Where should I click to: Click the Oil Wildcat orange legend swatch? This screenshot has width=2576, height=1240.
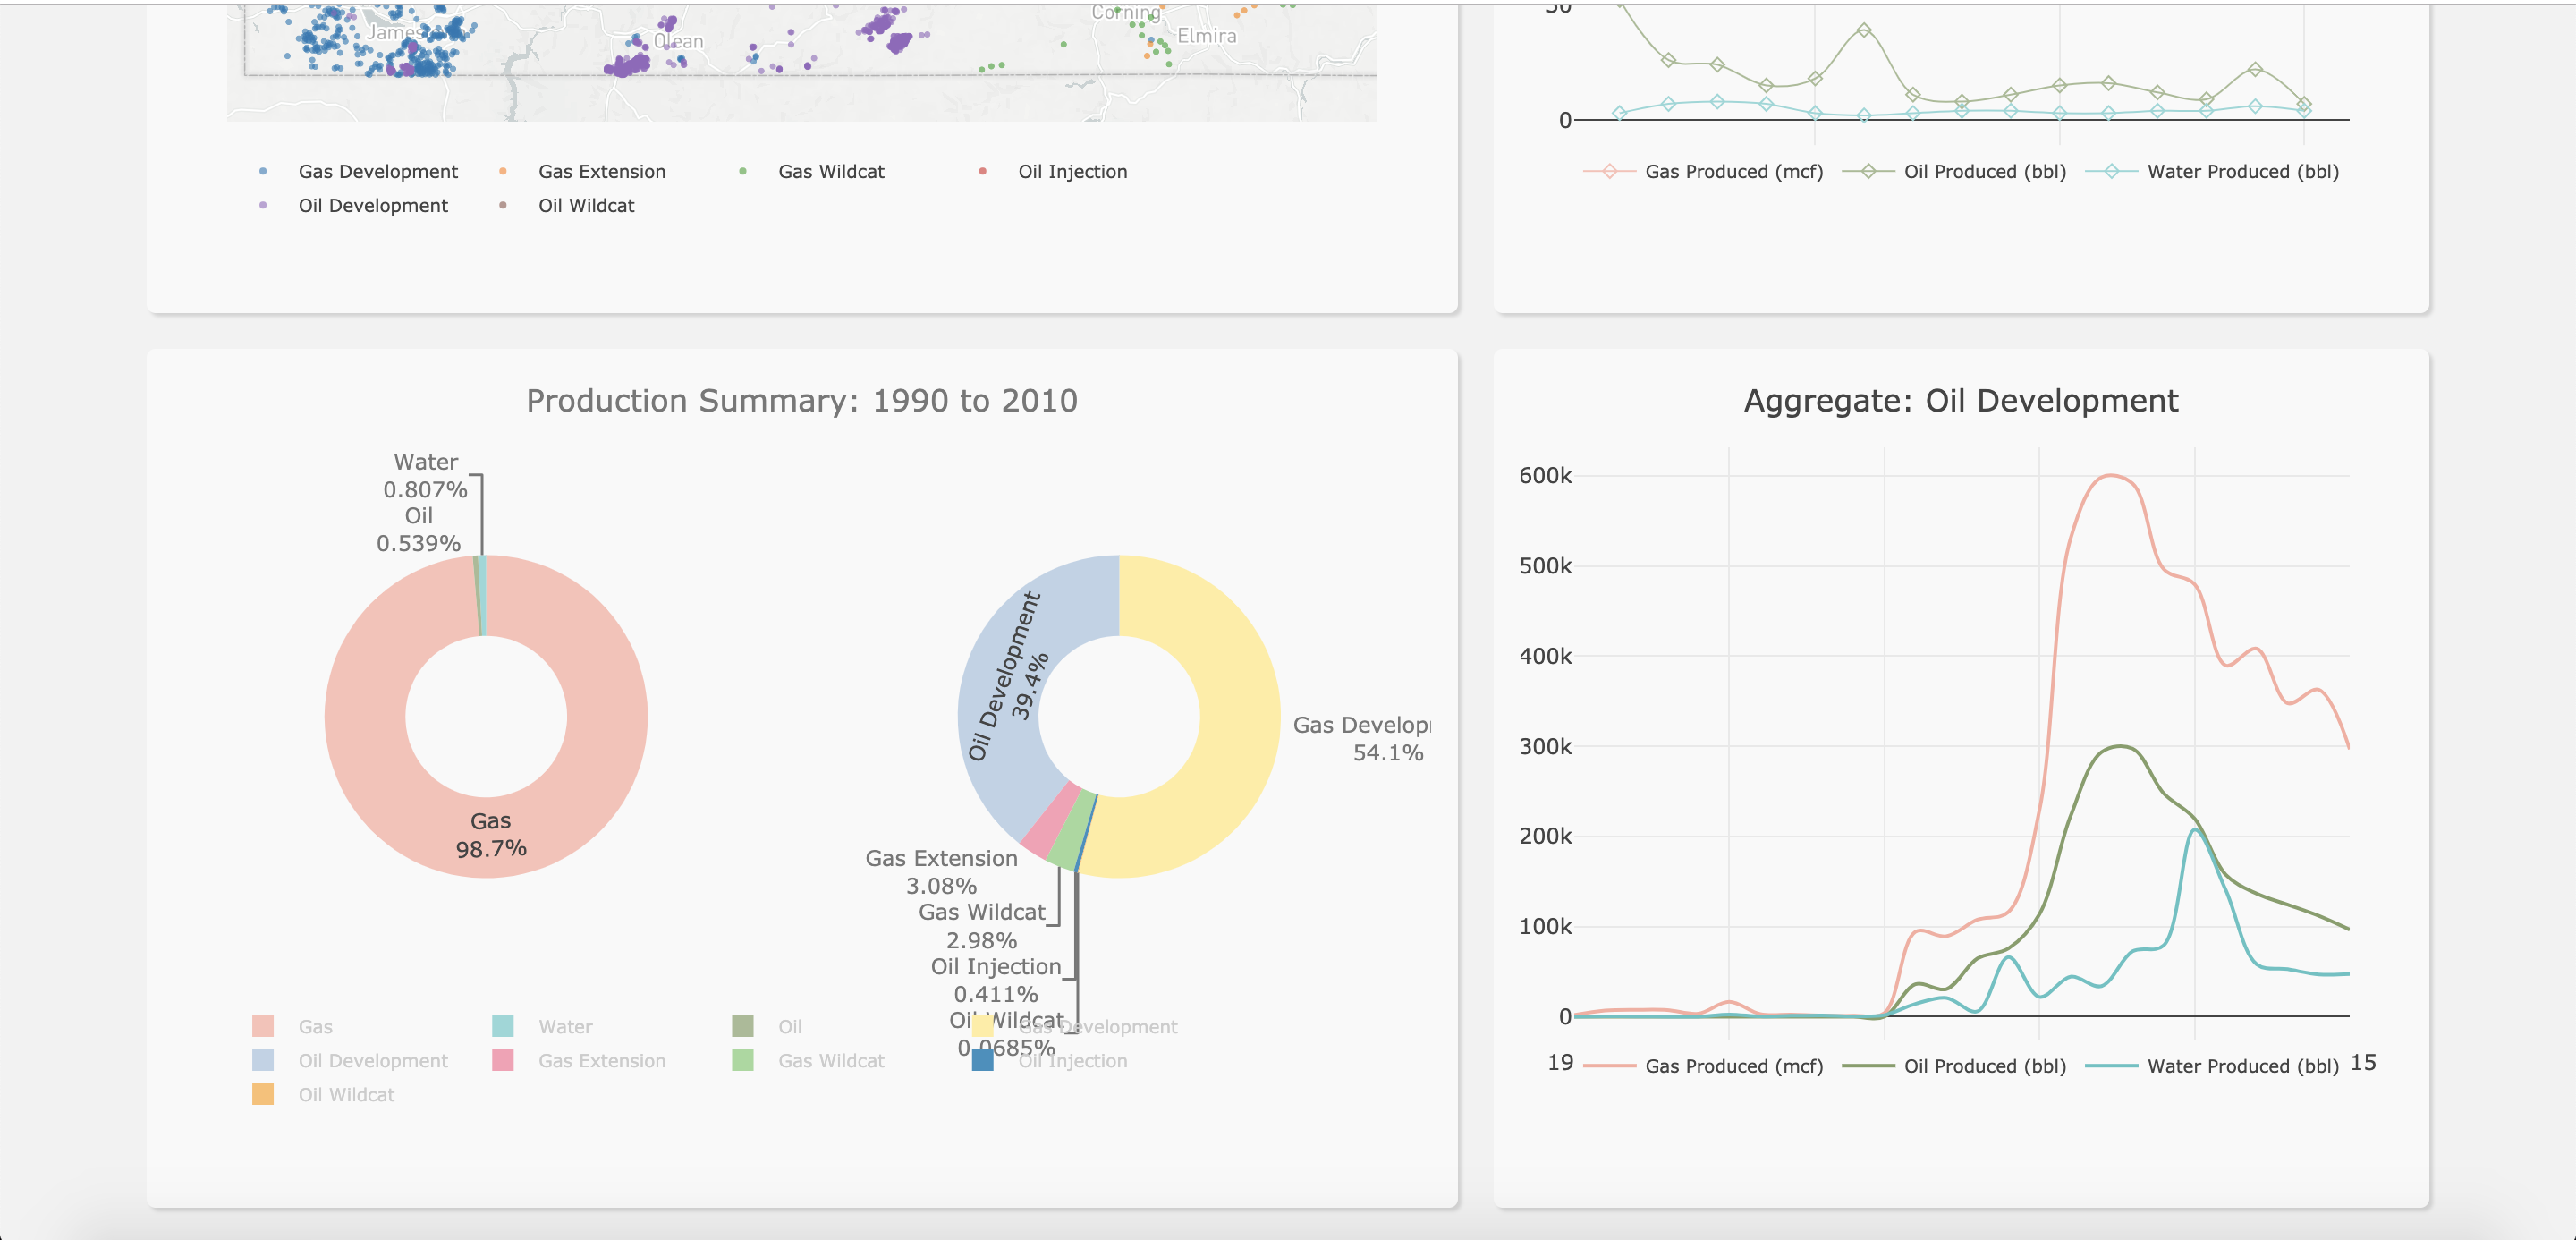pyautogui.click(x=263, y=1095)
